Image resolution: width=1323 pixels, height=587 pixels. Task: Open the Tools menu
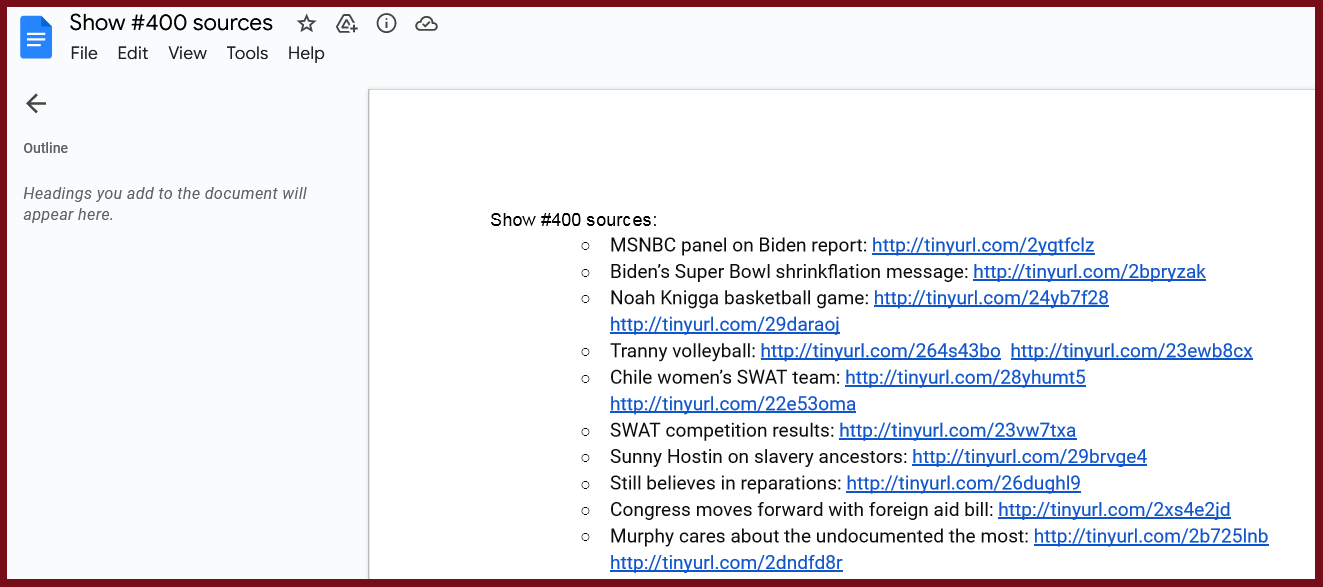coord(247,53)
